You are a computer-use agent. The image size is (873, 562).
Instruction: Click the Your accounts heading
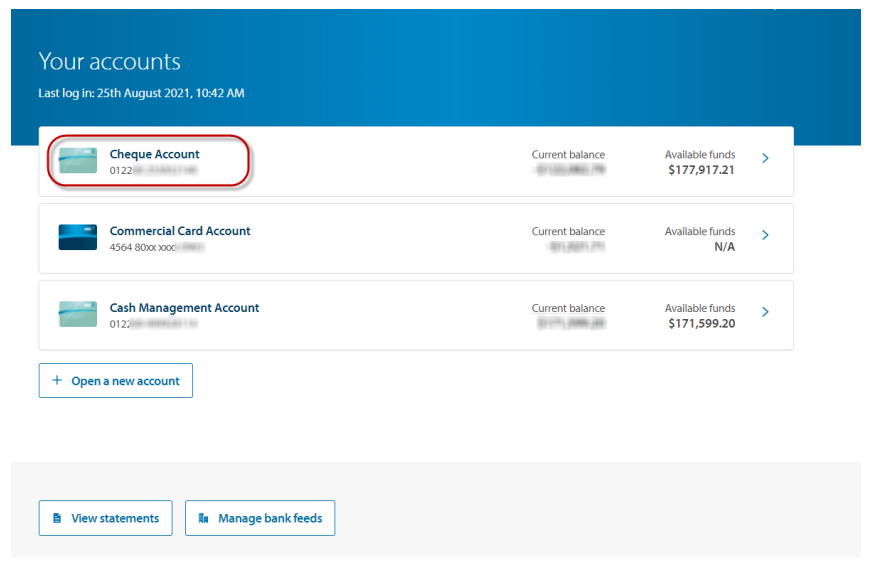109,61
